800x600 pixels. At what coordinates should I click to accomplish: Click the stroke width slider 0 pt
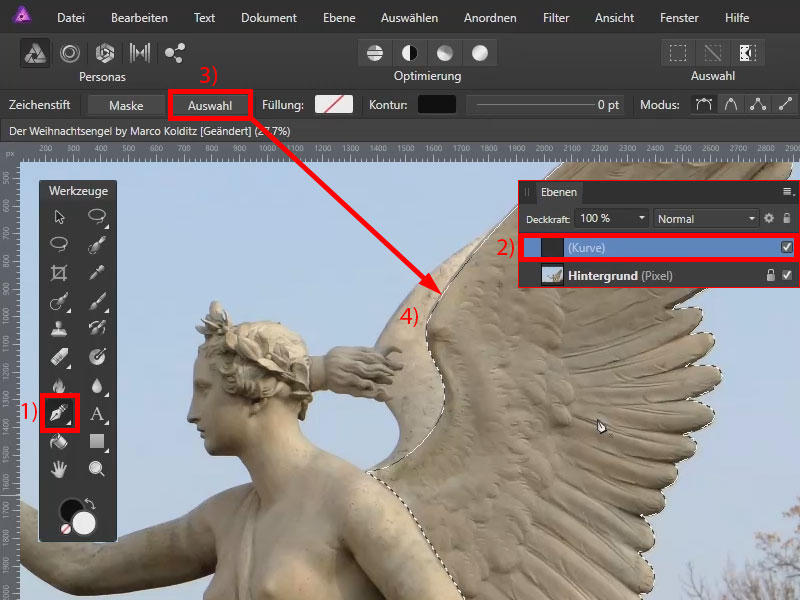point(545,105)
